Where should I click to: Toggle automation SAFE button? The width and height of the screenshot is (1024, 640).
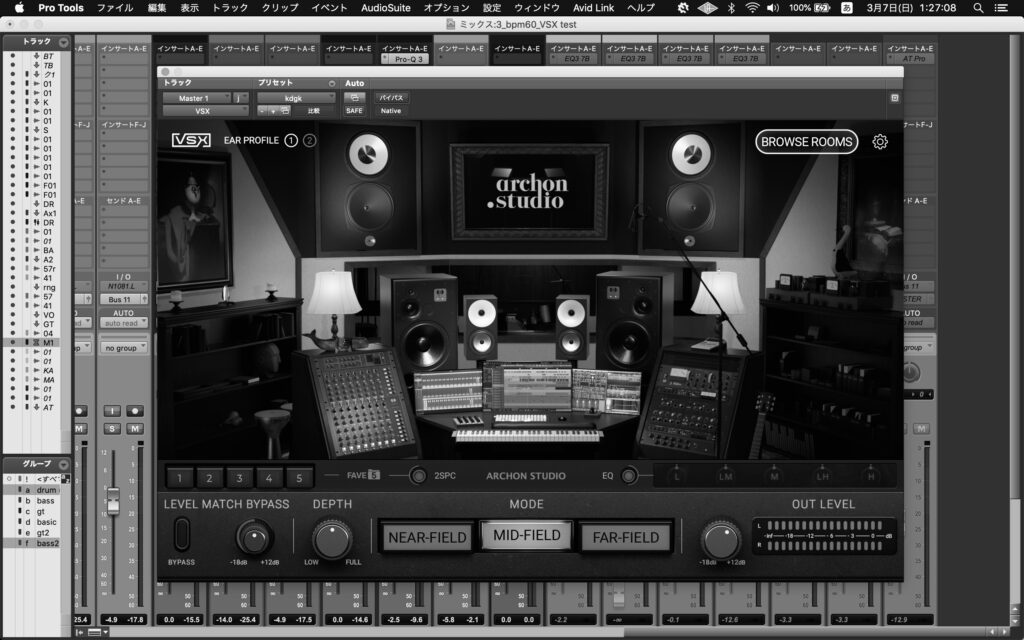354,111
